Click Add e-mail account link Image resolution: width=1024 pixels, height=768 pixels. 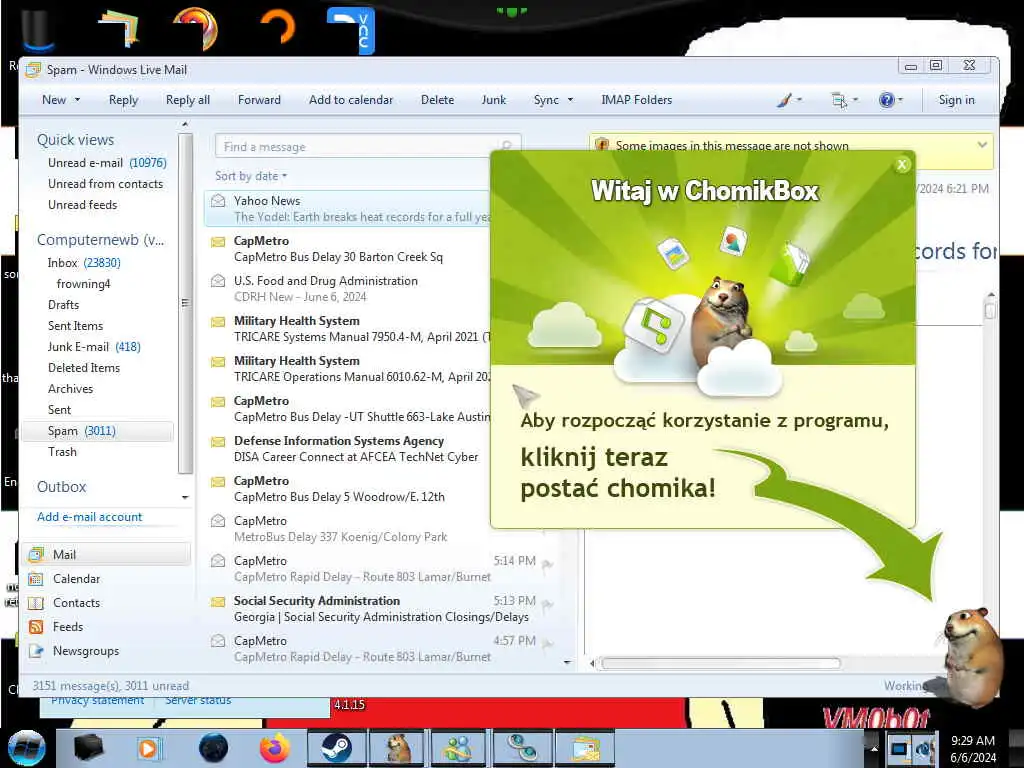(x=89, y=517)
